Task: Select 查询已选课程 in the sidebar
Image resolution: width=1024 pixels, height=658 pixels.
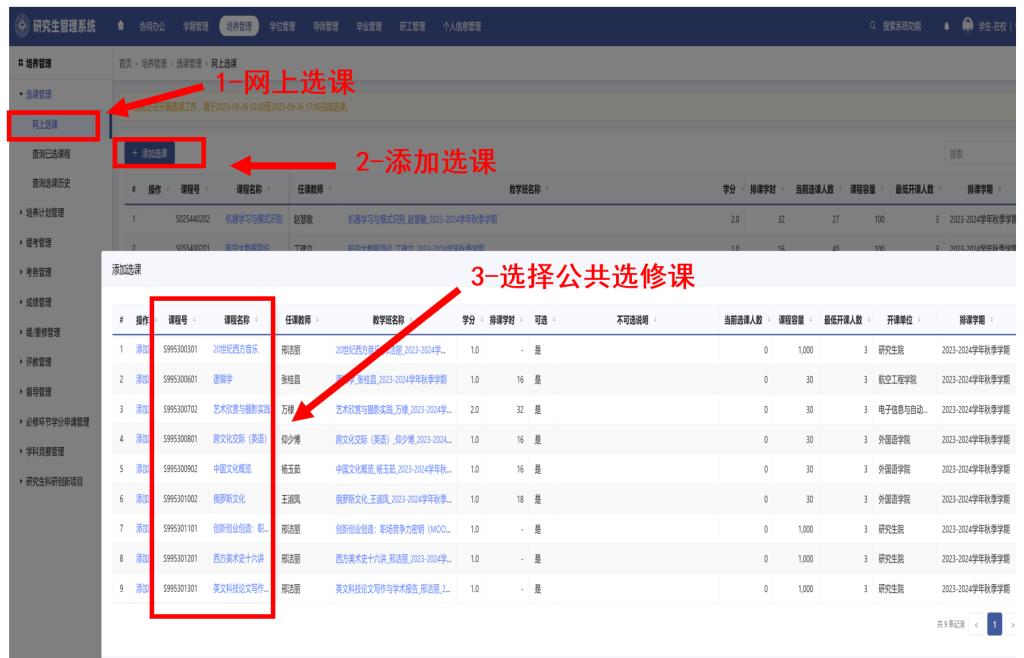Action: [55, 153]
